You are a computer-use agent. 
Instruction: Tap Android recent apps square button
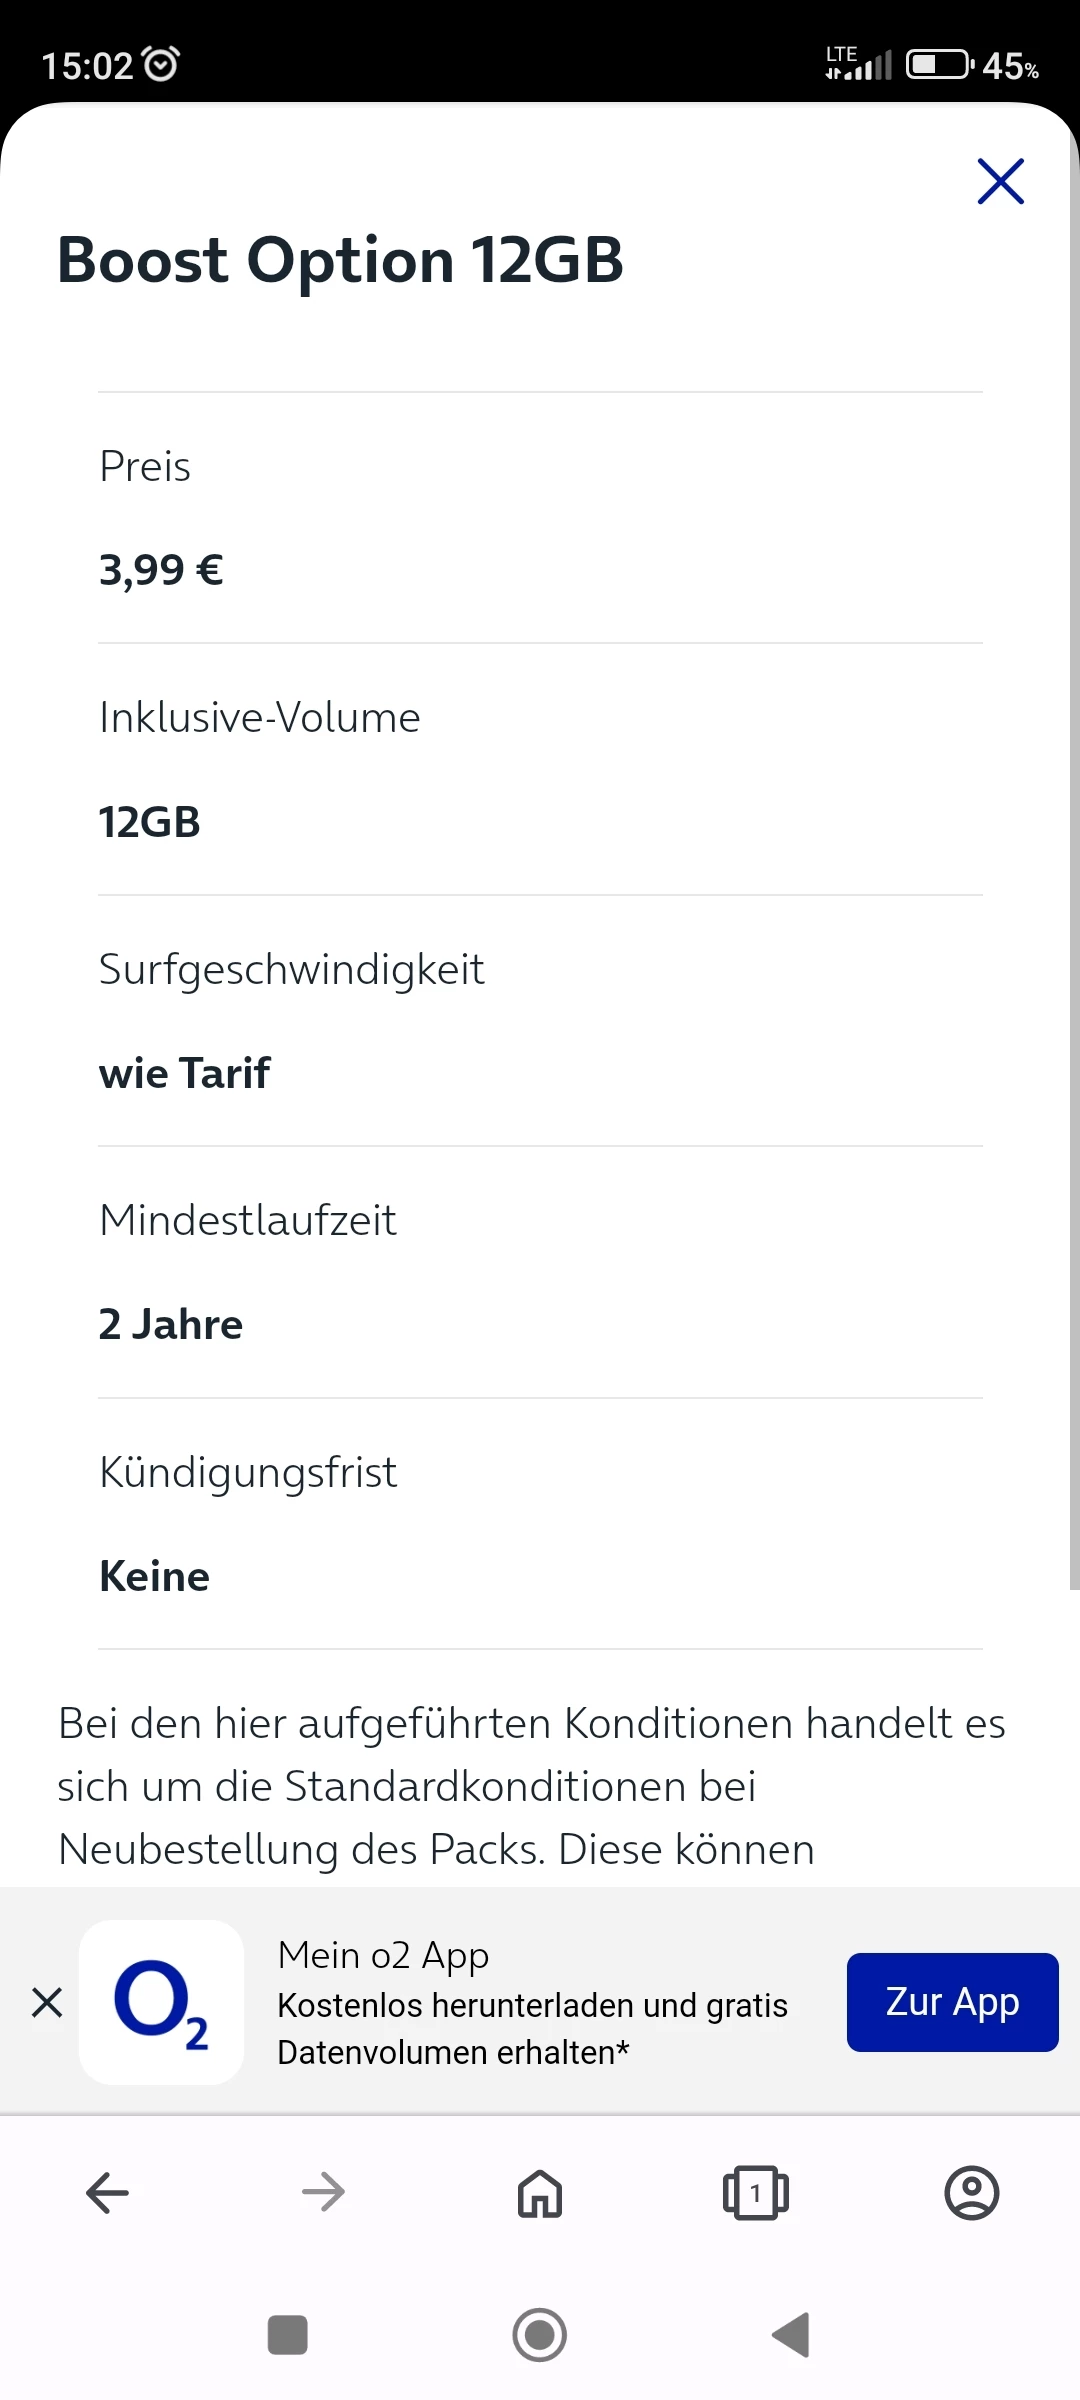click(288, 2335)
